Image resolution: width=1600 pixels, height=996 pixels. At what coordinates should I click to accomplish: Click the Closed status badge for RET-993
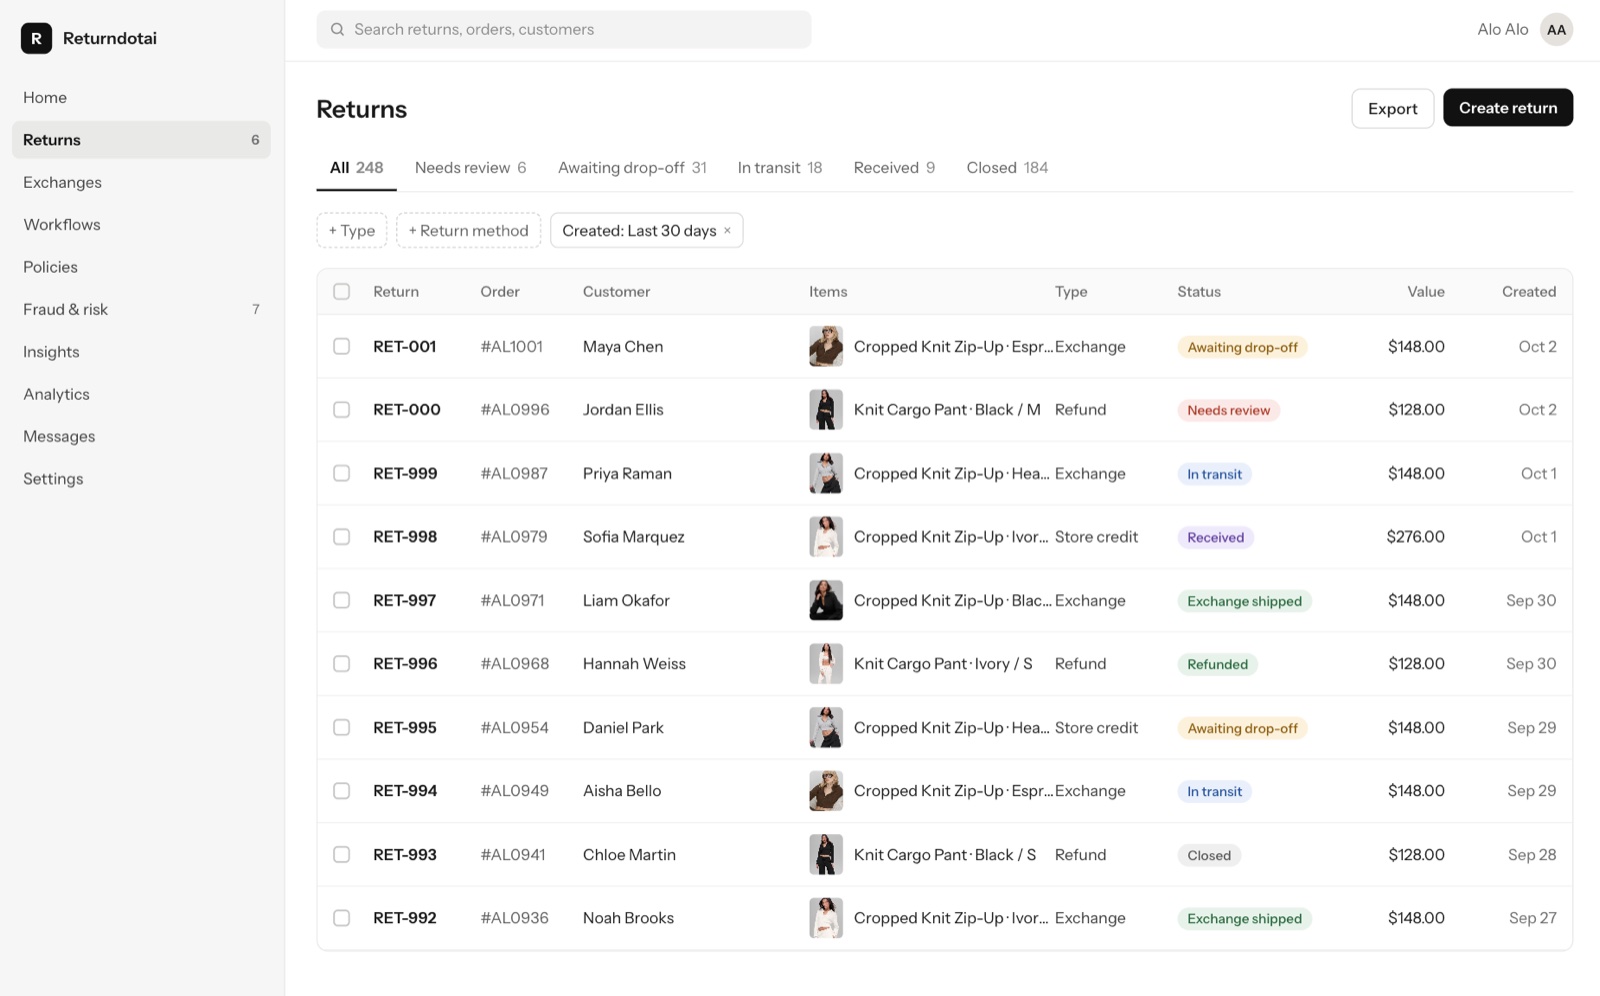[1209, 855]
